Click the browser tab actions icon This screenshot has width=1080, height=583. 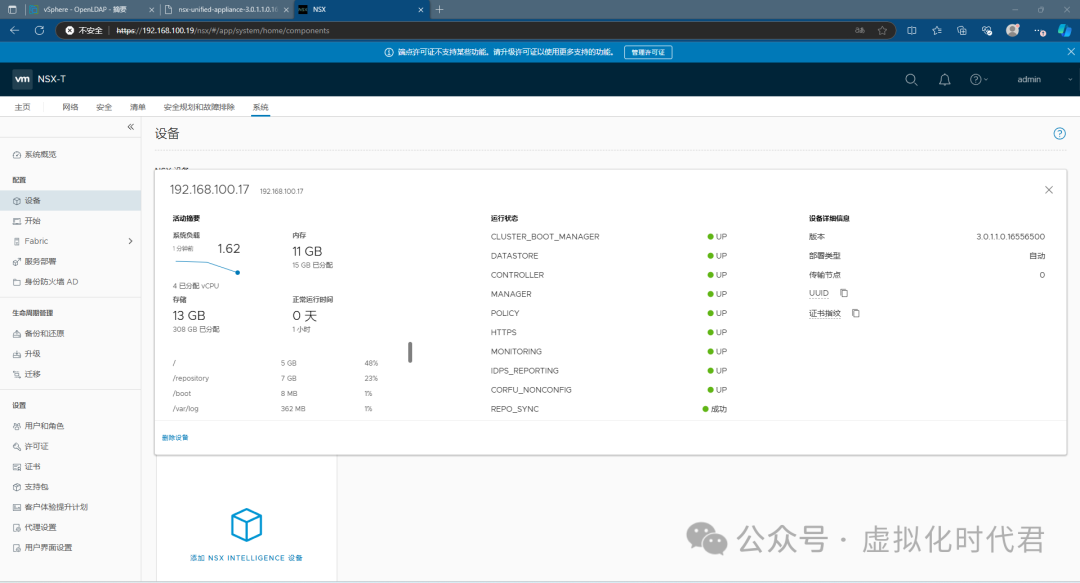[12, 10]
